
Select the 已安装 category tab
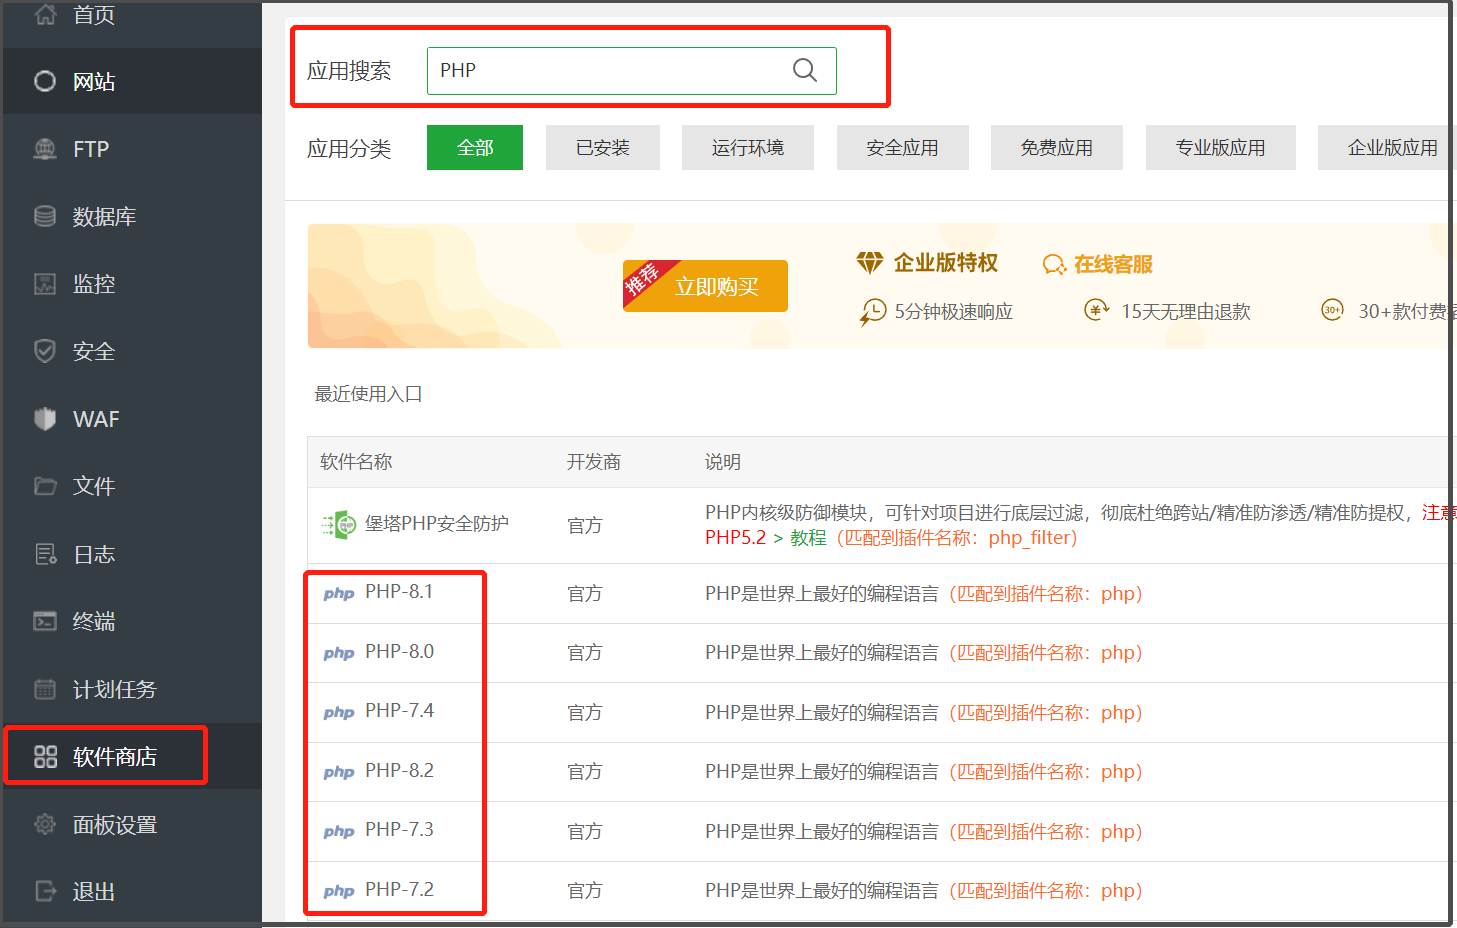coord(602,148)
